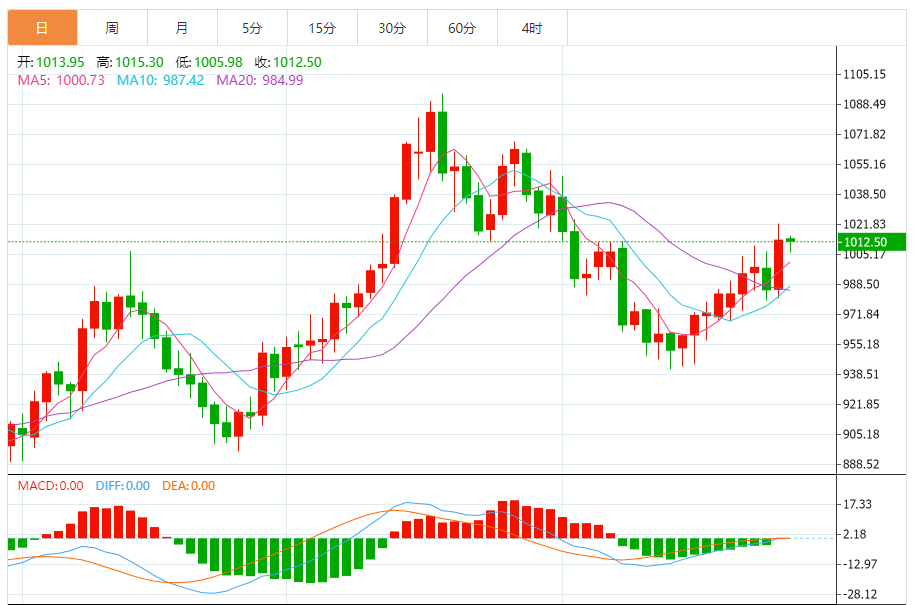Click the 1055.16 price axis label
This screenshot has width=915, height=605.
[x=864, y=164]
